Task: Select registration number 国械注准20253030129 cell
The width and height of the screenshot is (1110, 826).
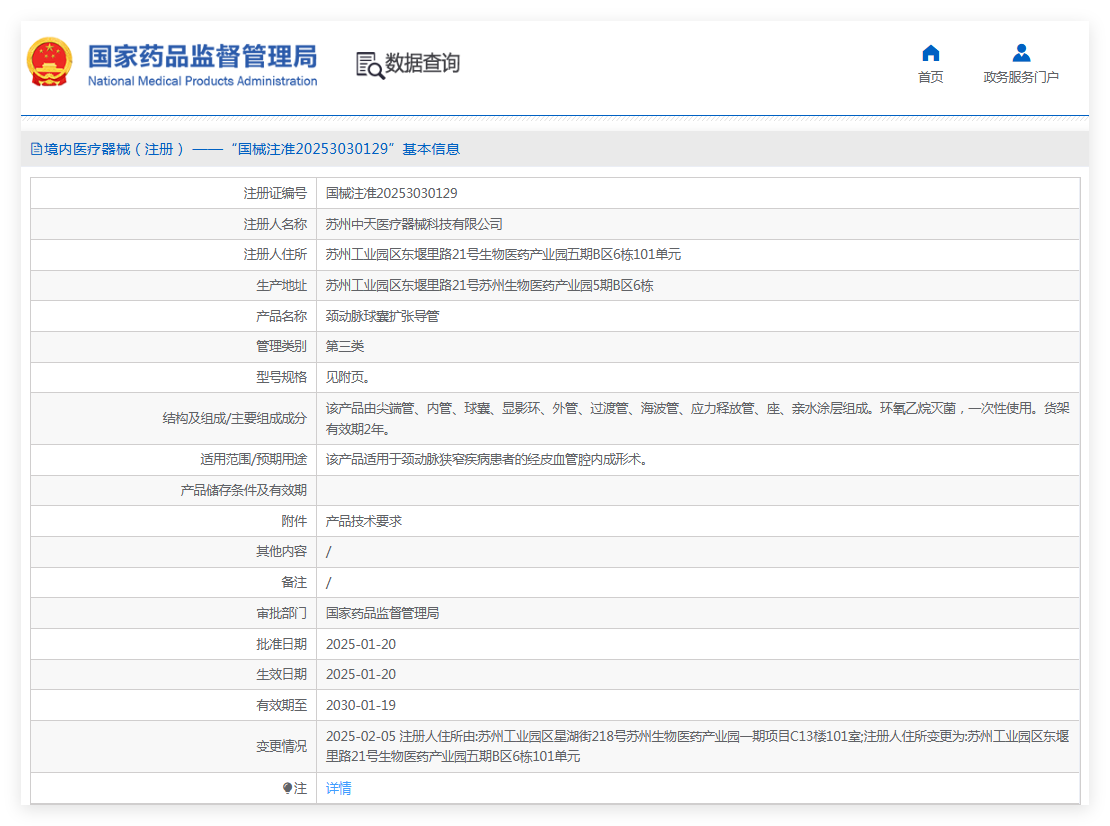Action: coord(391,193)
